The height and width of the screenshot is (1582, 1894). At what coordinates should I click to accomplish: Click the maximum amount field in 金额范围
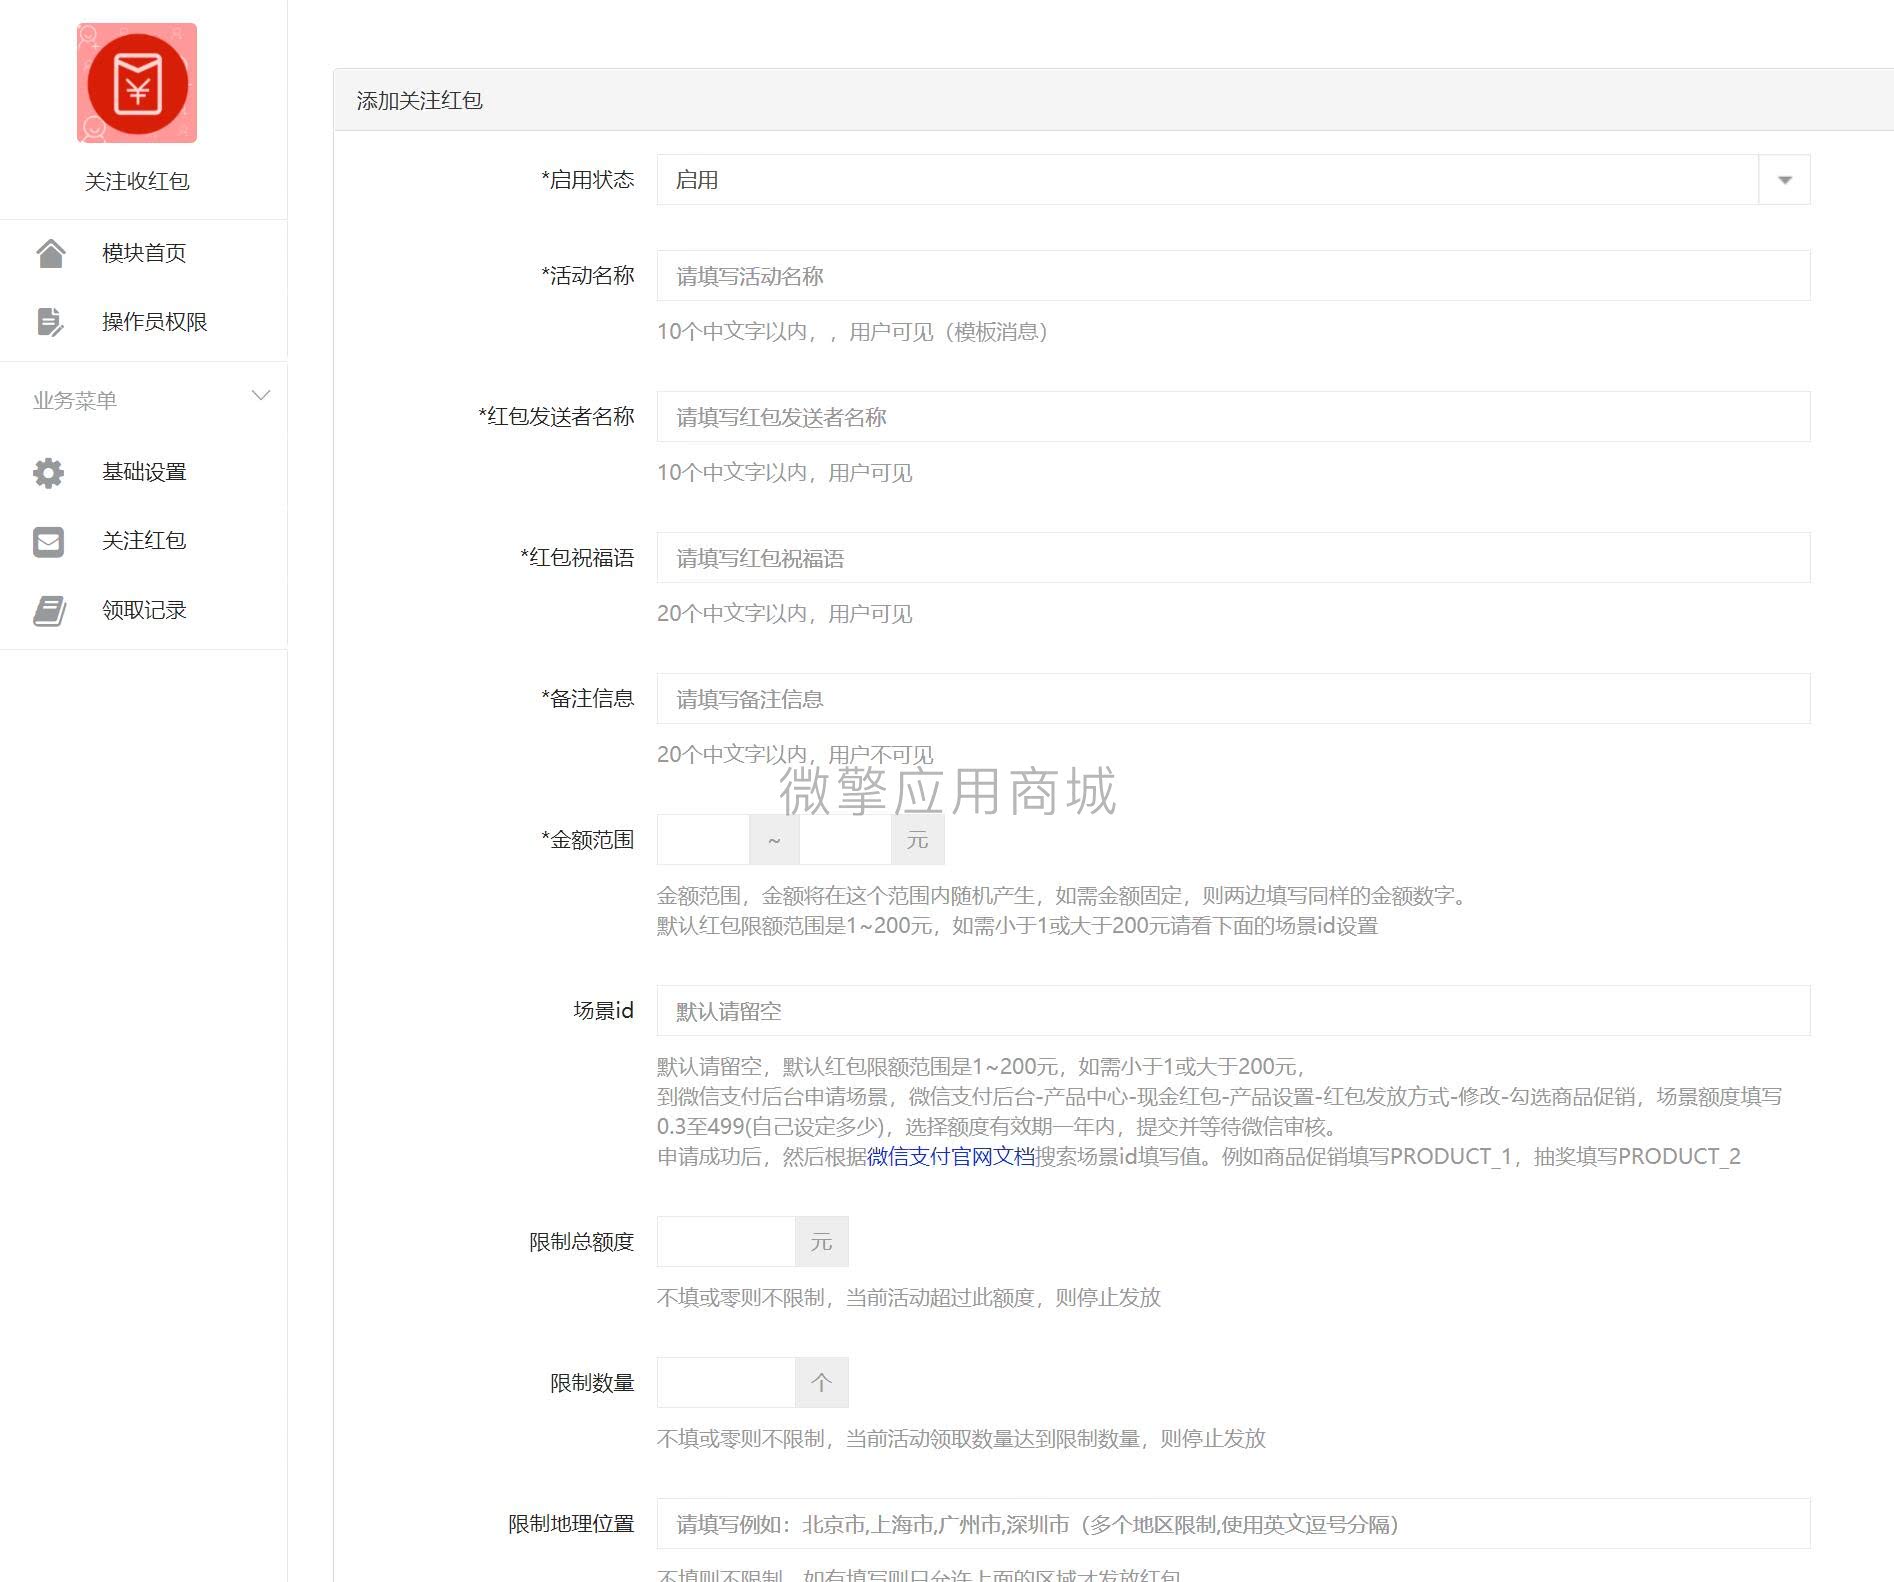point(845,840)
